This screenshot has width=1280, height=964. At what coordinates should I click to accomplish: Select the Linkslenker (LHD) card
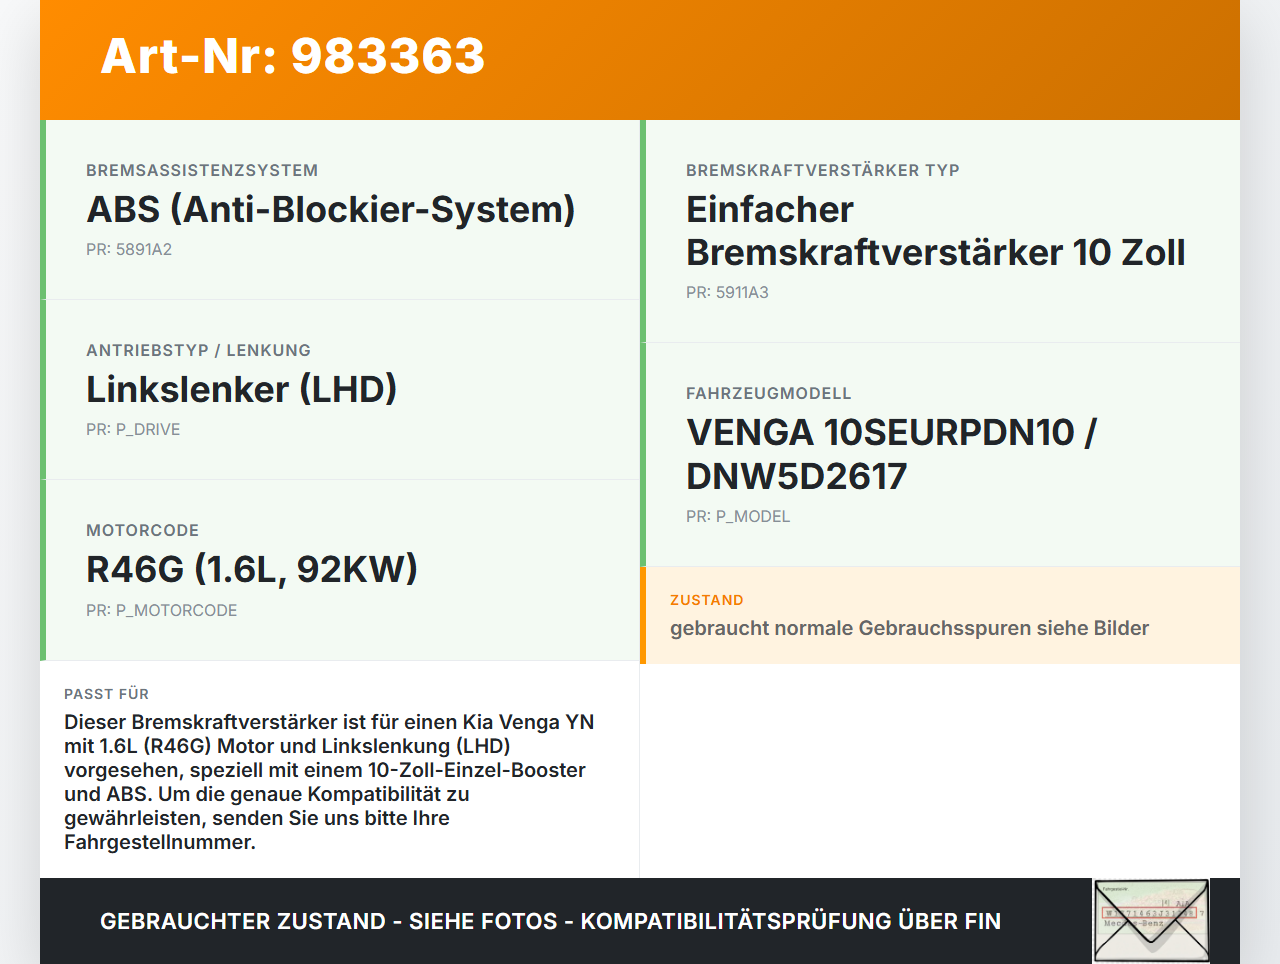(242, 389)
